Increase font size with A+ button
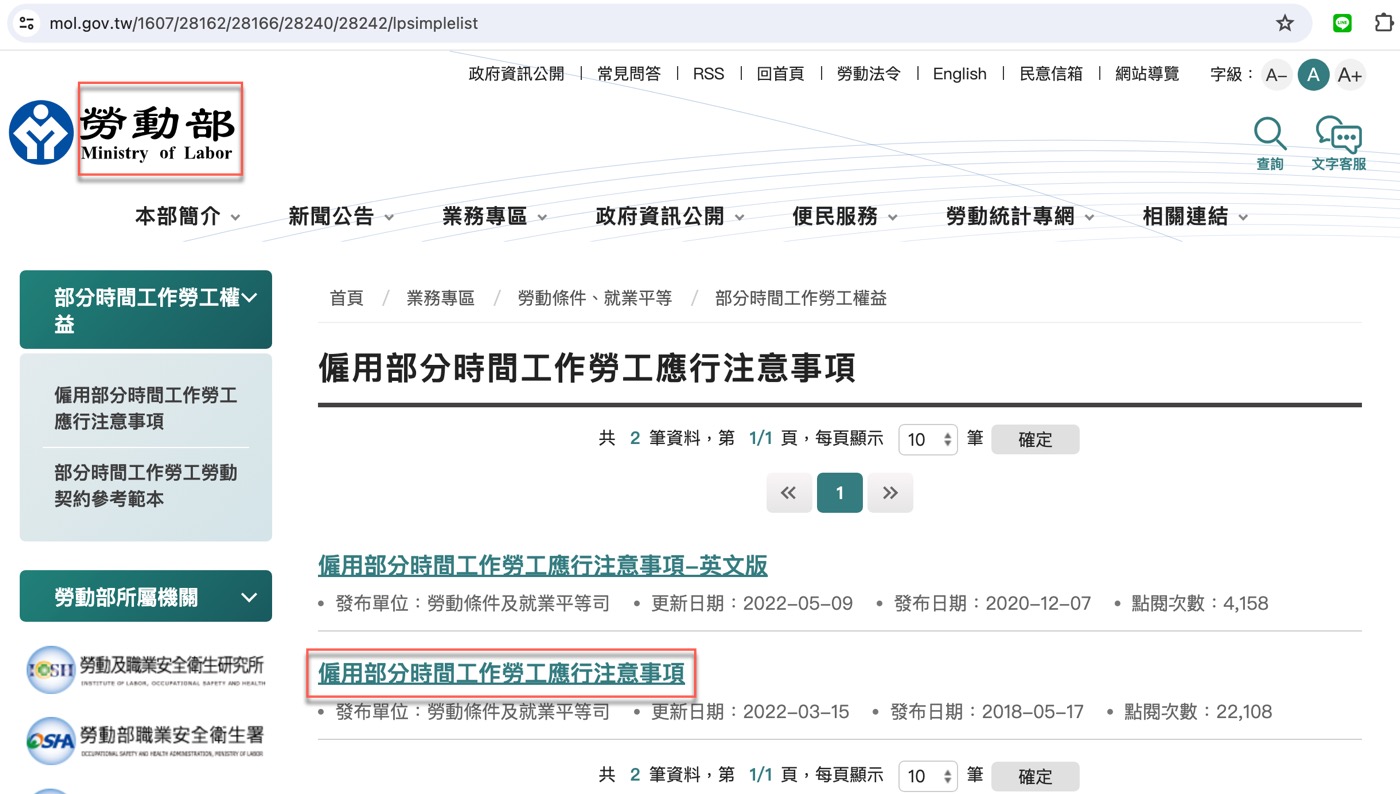 click(1350, 75)
